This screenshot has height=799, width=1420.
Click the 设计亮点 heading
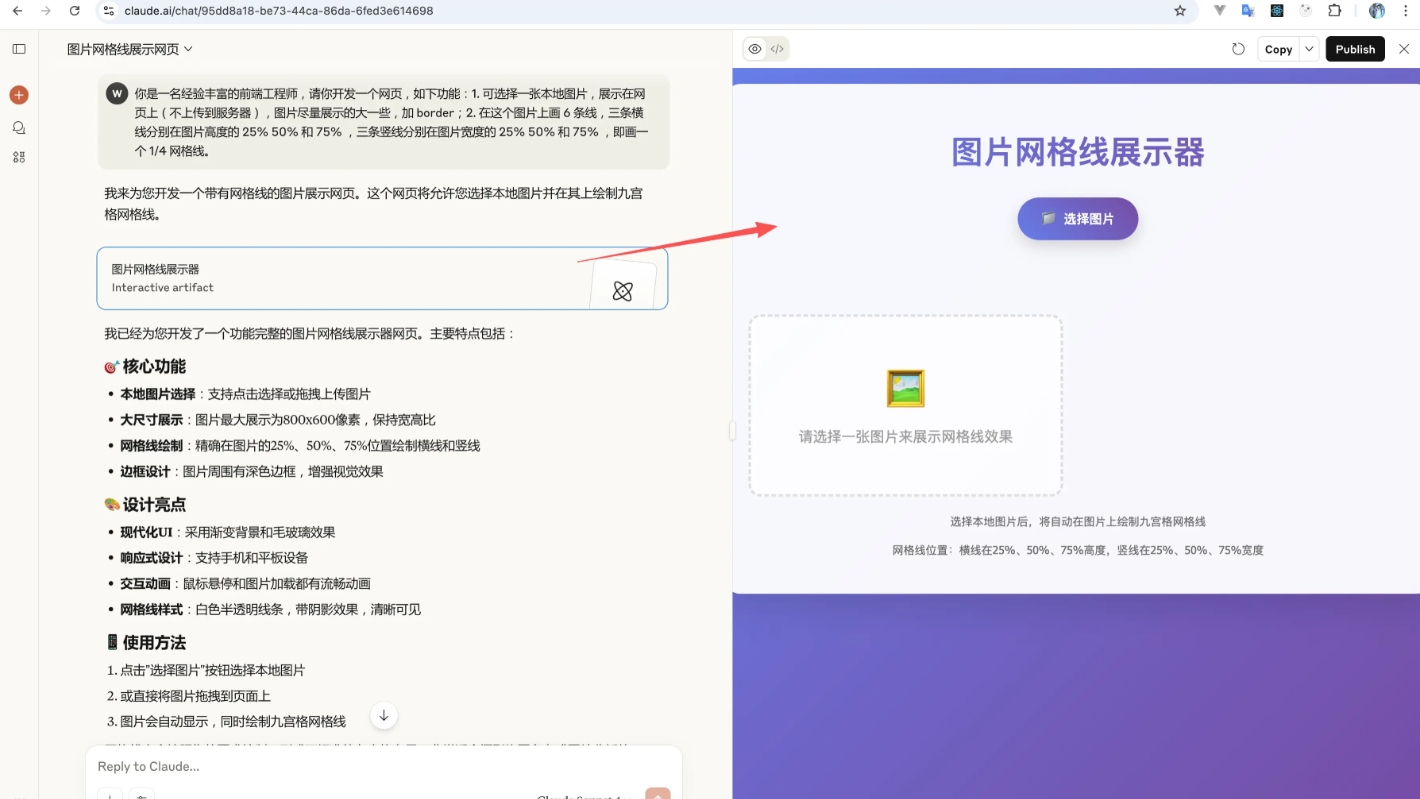154,505
